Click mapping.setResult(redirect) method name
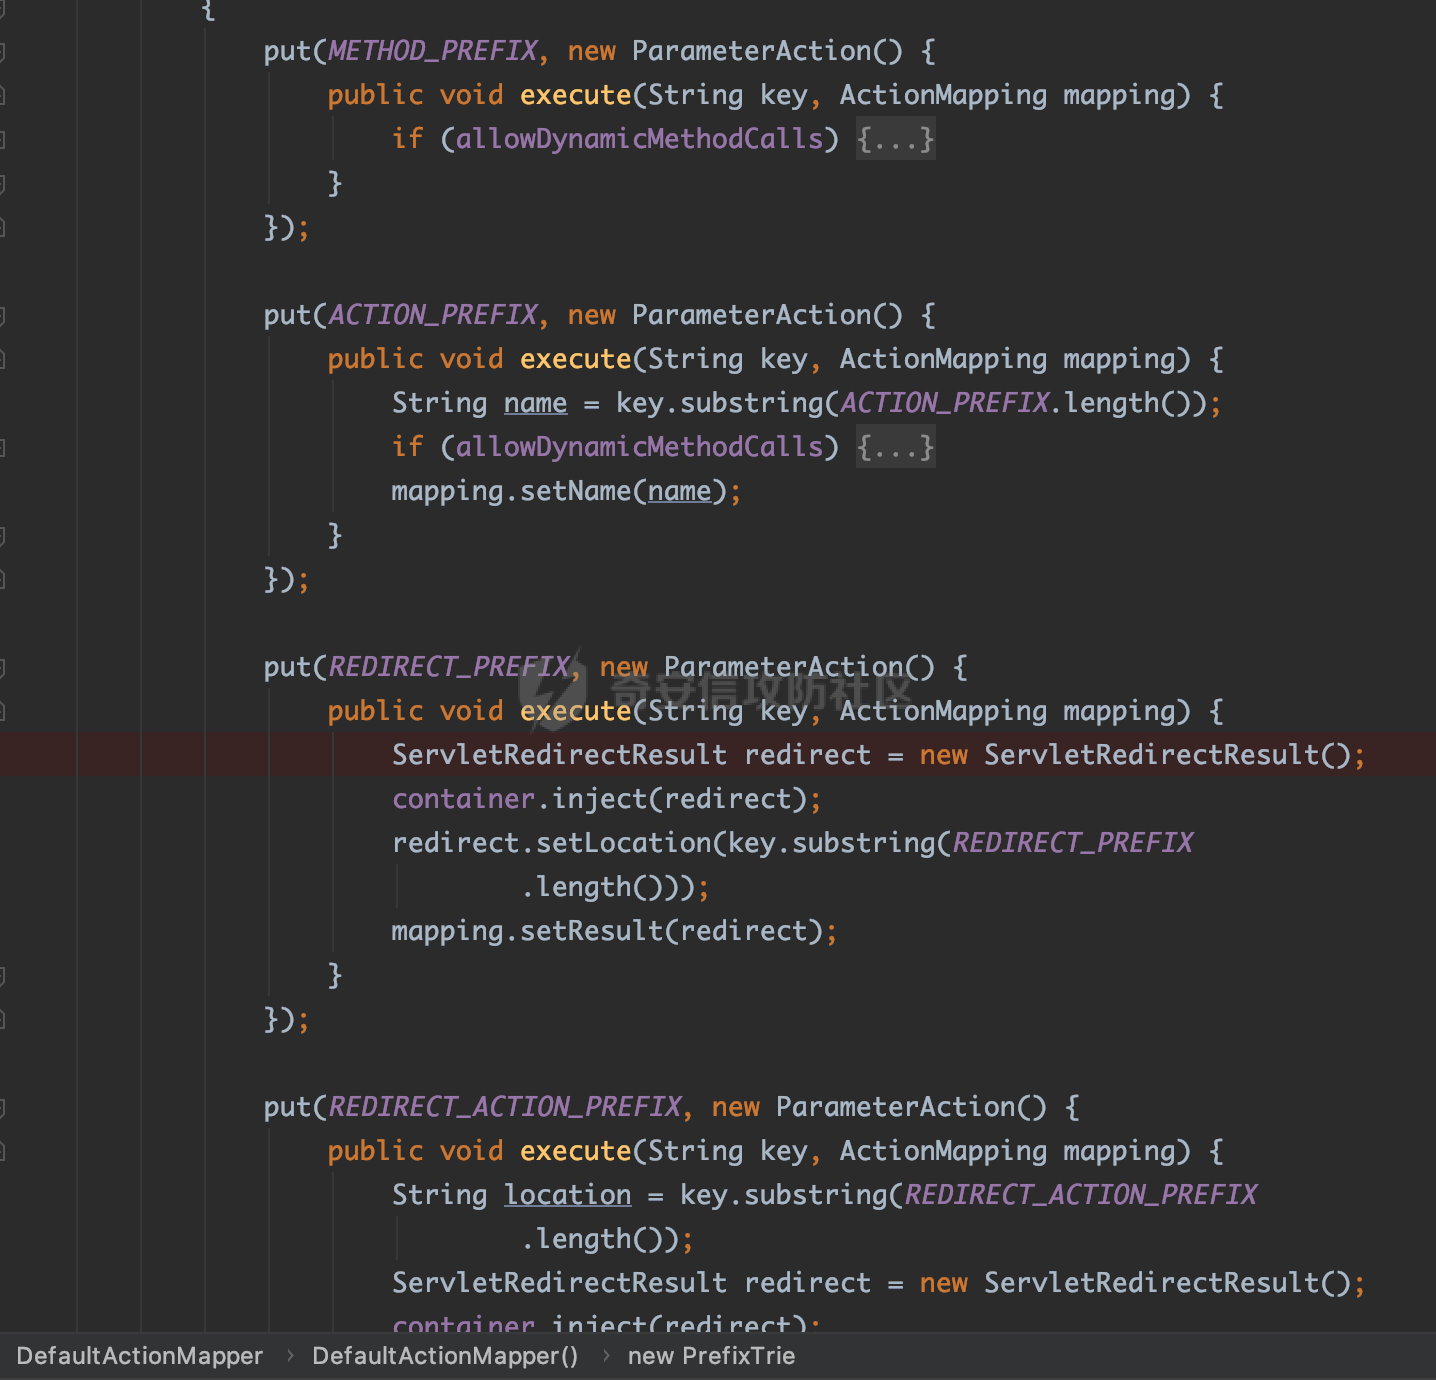Viewport: 1436px width, 1380px height. (591, 931)
